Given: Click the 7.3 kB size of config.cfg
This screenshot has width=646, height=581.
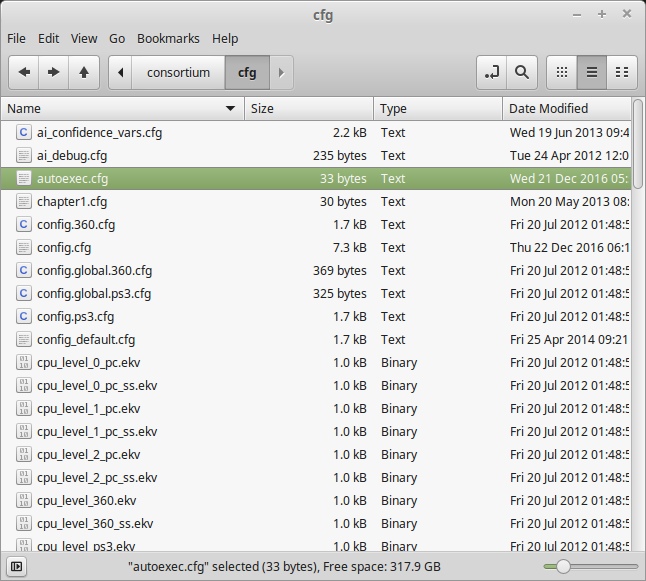Looking at the screenshot, I should [350, 248].
